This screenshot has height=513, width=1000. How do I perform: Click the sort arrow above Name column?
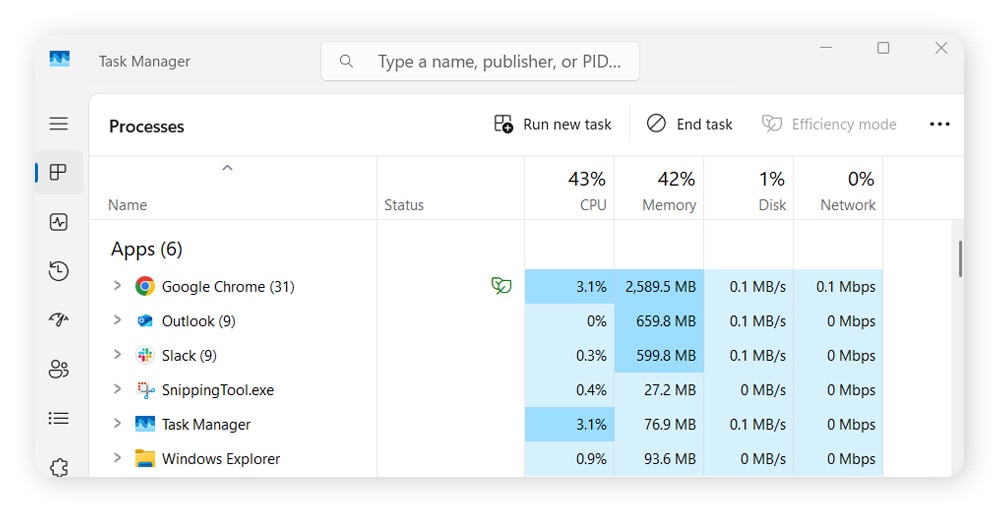pos(227,168)
